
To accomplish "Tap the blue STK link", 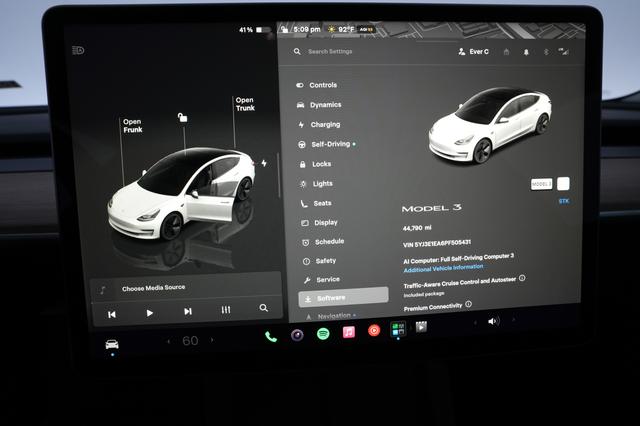I will coord(564,201).
